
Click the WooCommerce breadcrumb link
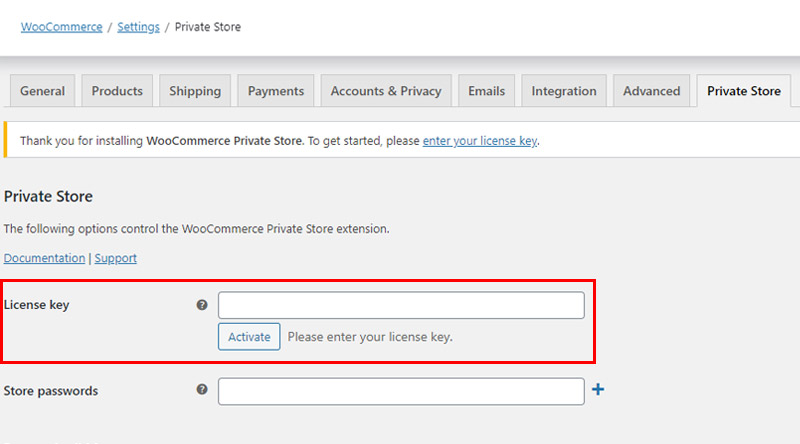(61, 27)
